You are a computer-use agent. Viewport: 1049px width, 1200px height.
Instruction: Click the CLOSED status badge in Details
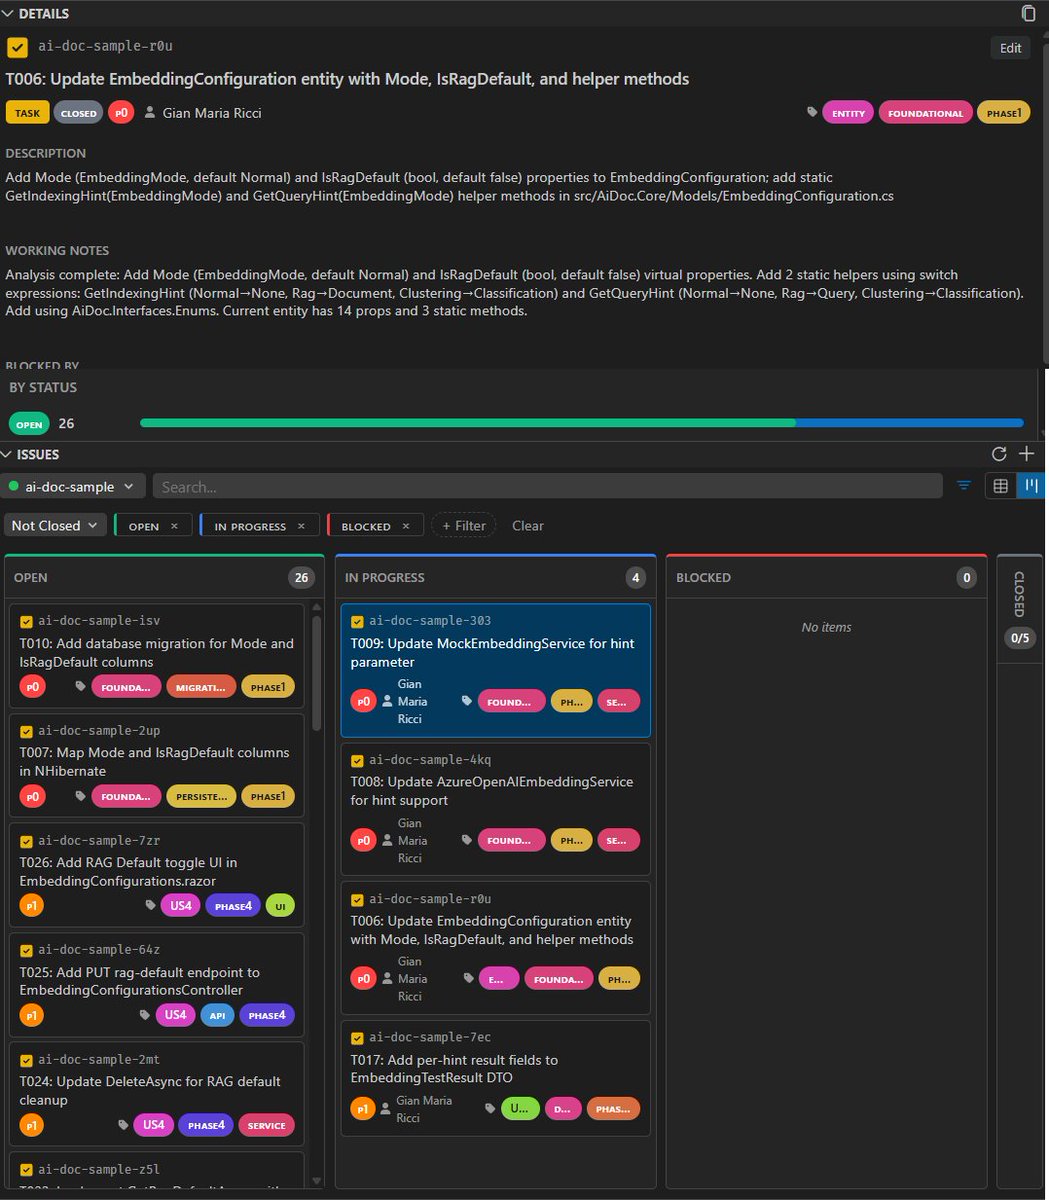[x=79, y=113]
